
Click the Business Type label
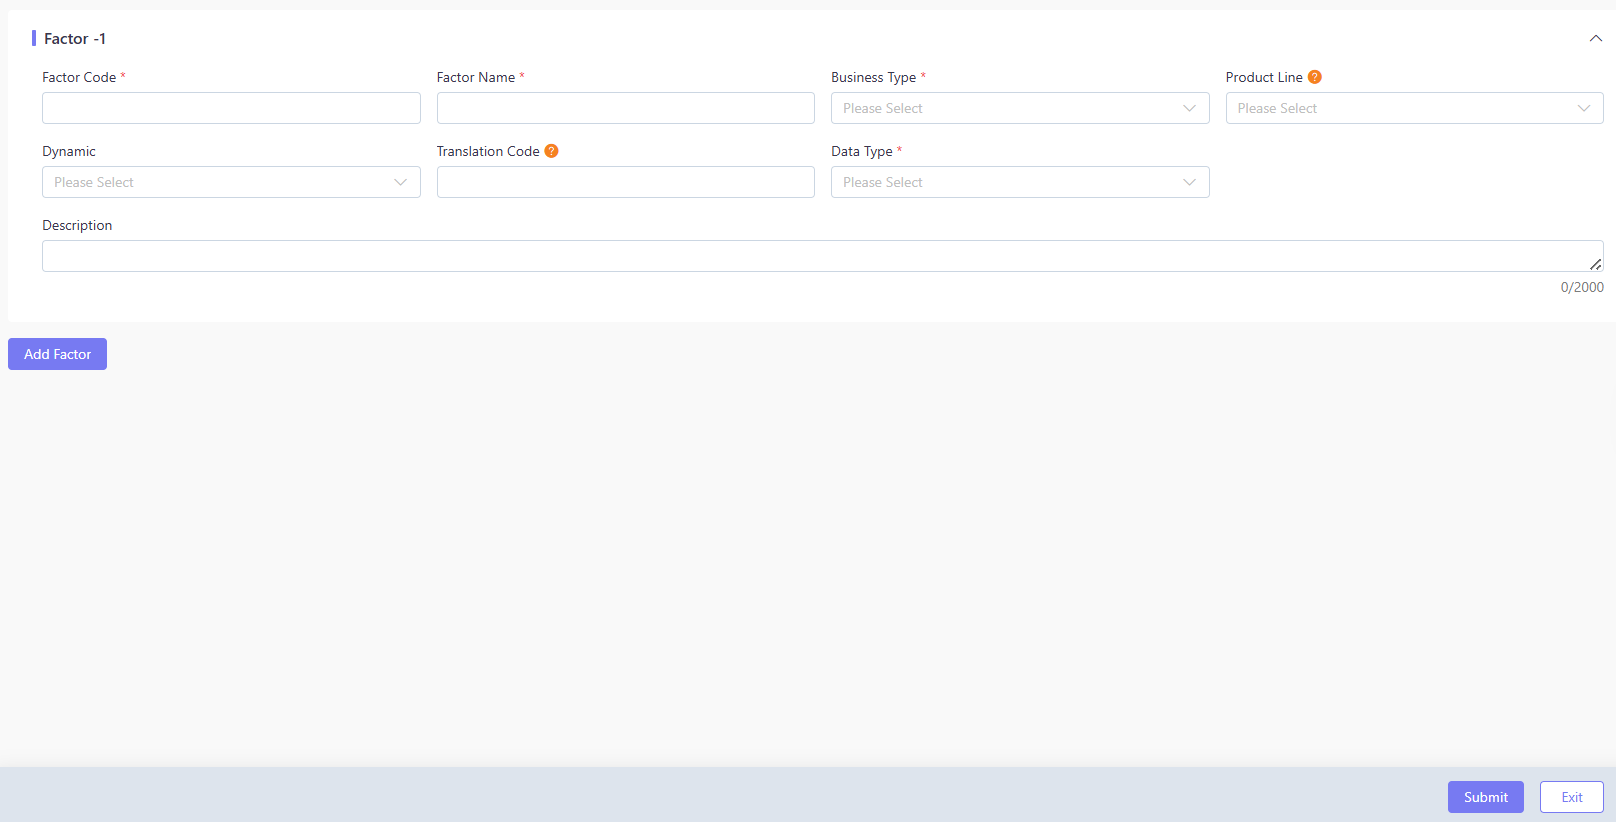point(873,77)
